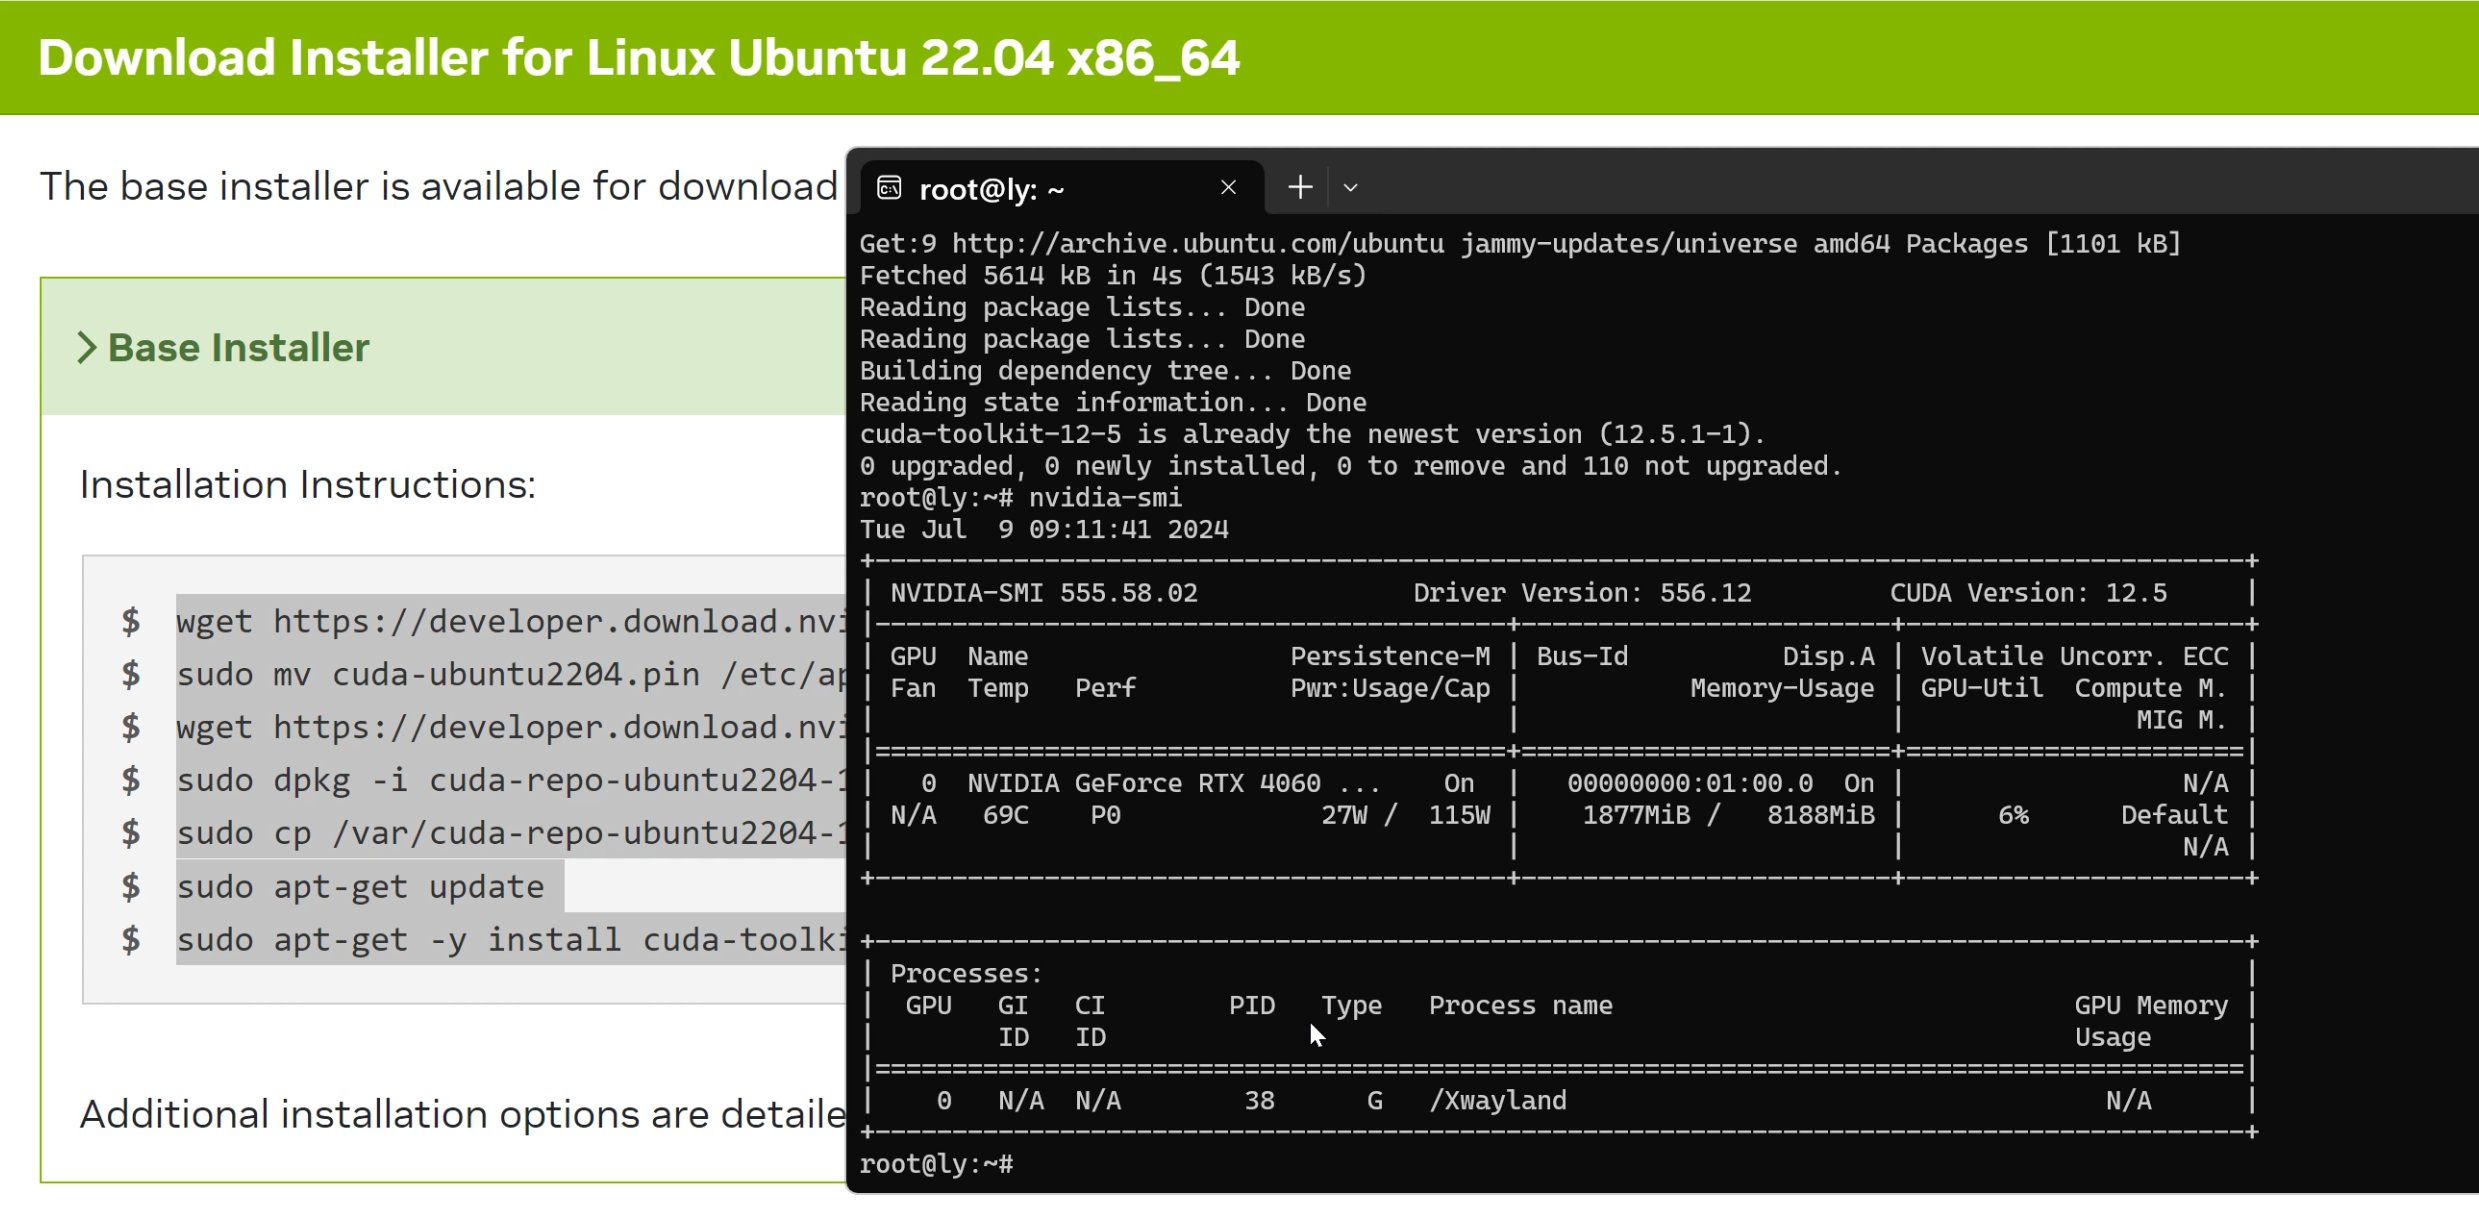2479x1217 pixels.
Task: Click the PID value '38' in processes table
Action: (1259, 1101)
